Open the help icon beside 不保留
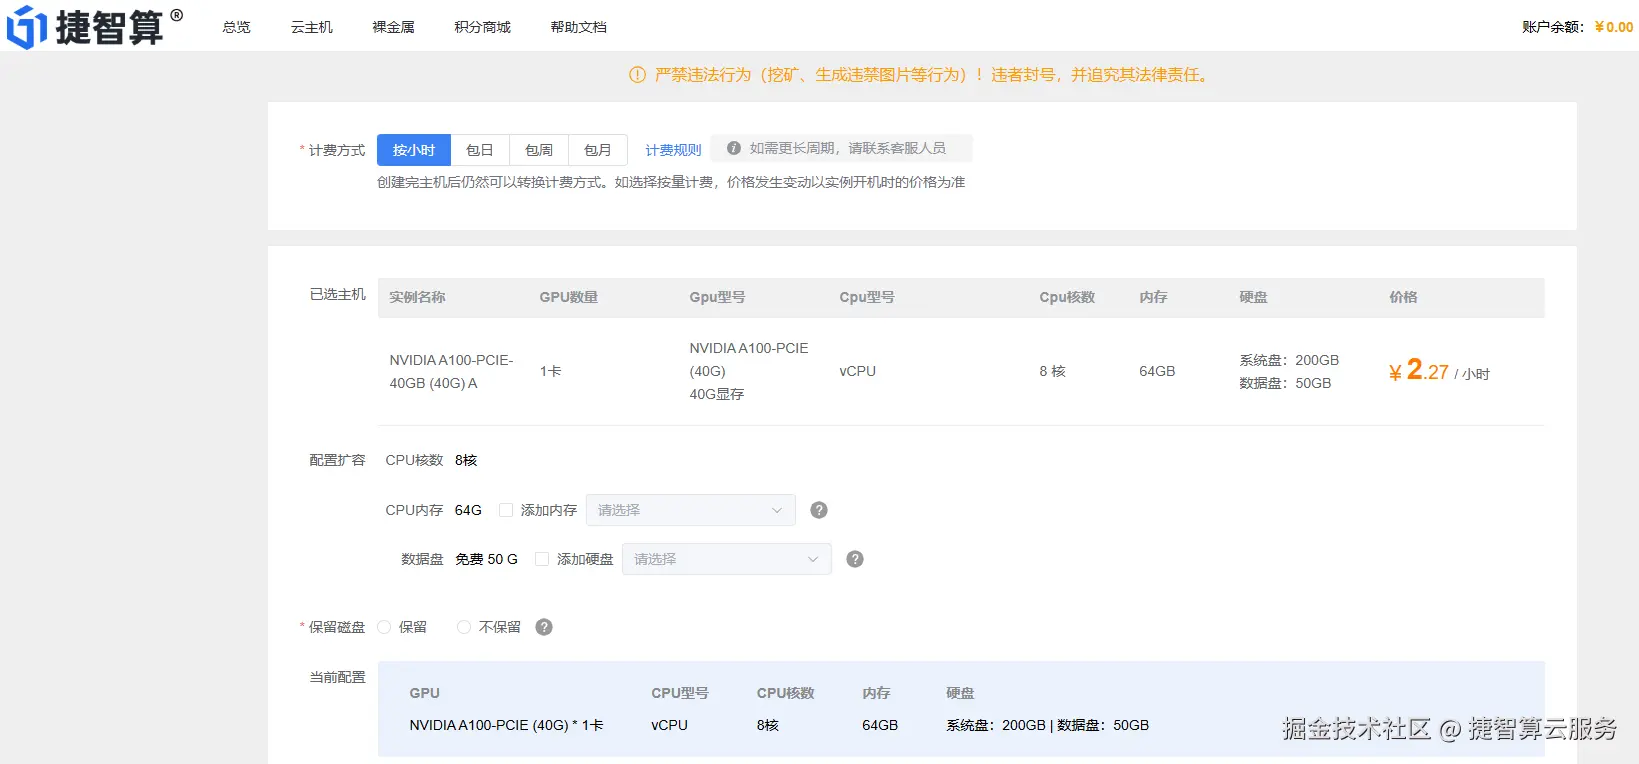Viewport: 1639px width, 764px height. [x=544, y=627]
